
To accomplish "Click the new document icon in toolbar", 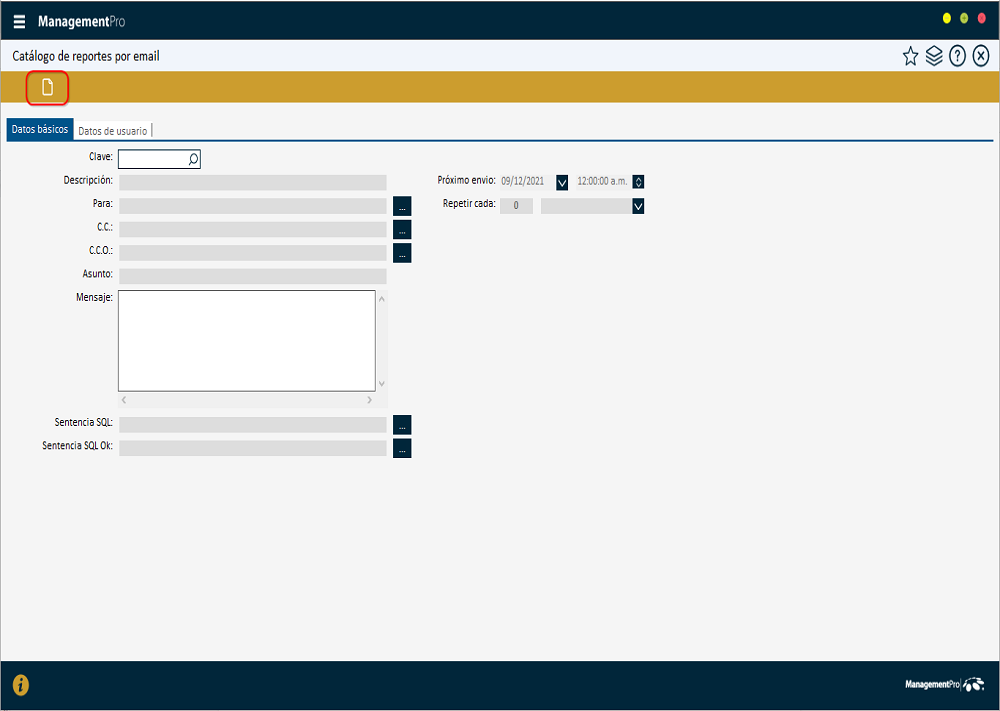I will tap(47, 88).
